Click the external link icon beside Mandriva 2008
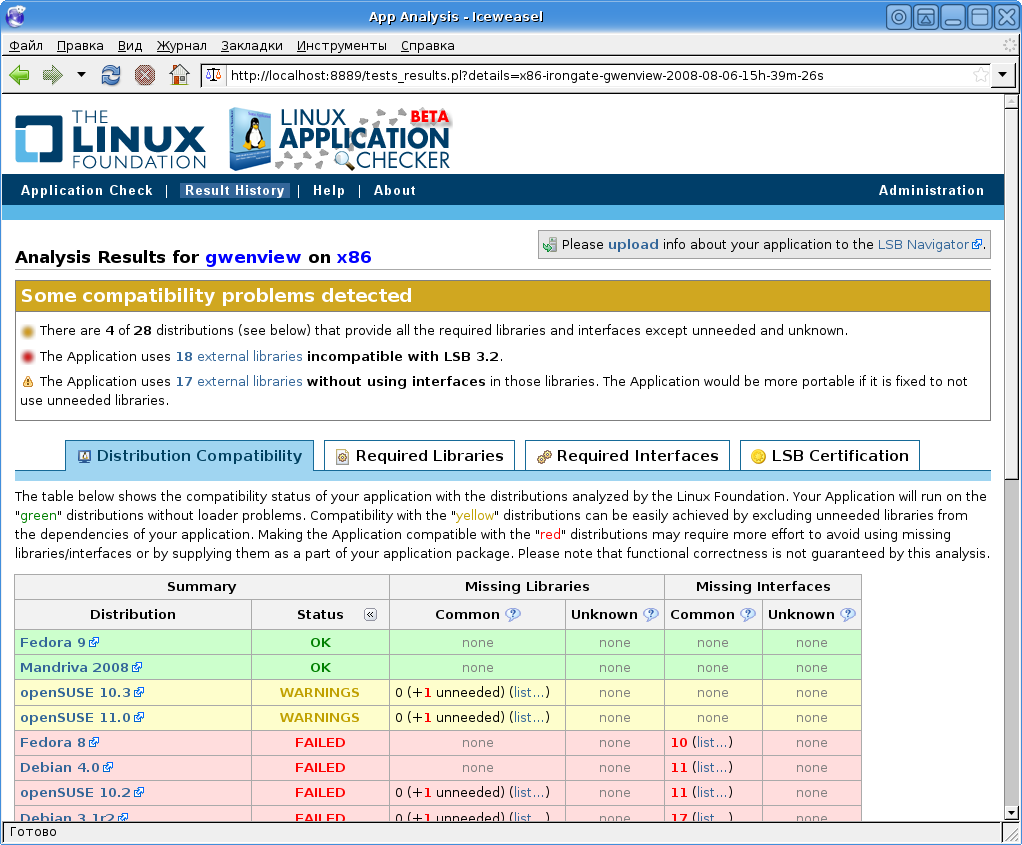1022x845 pixels. pos(137,667)
